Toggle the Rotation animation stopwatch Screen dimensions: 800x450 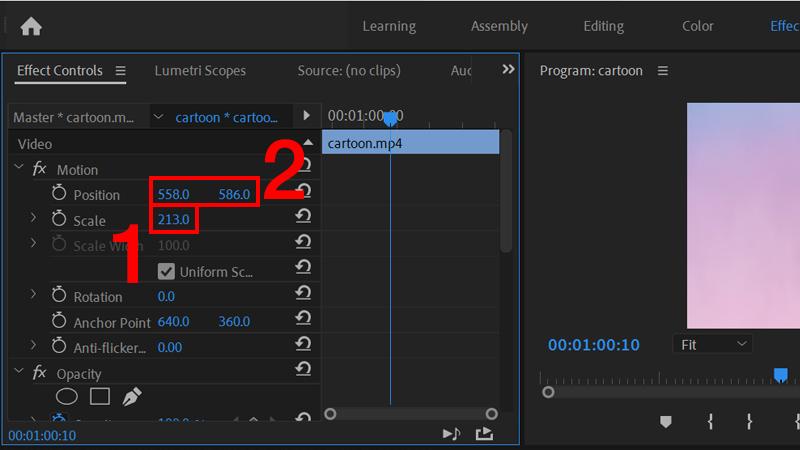(x=58, y=296)
